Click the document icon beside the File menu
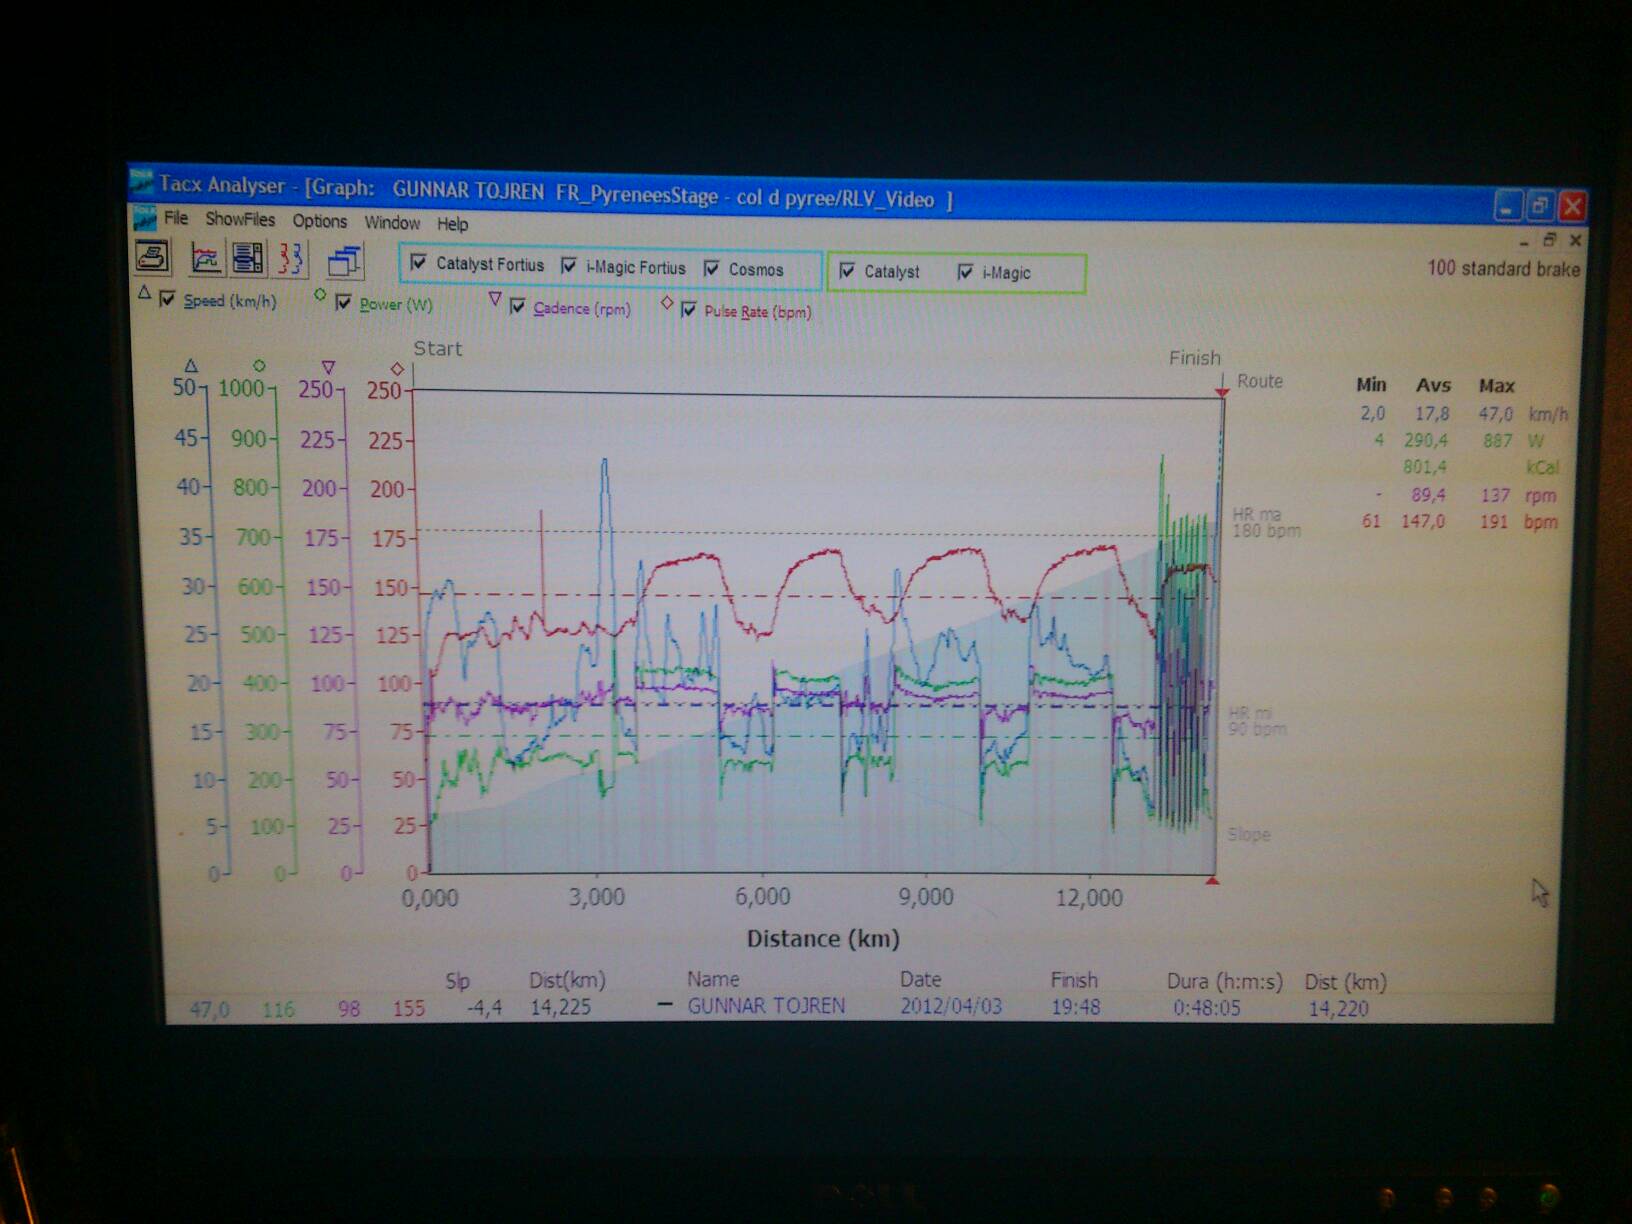 point(146,217)
